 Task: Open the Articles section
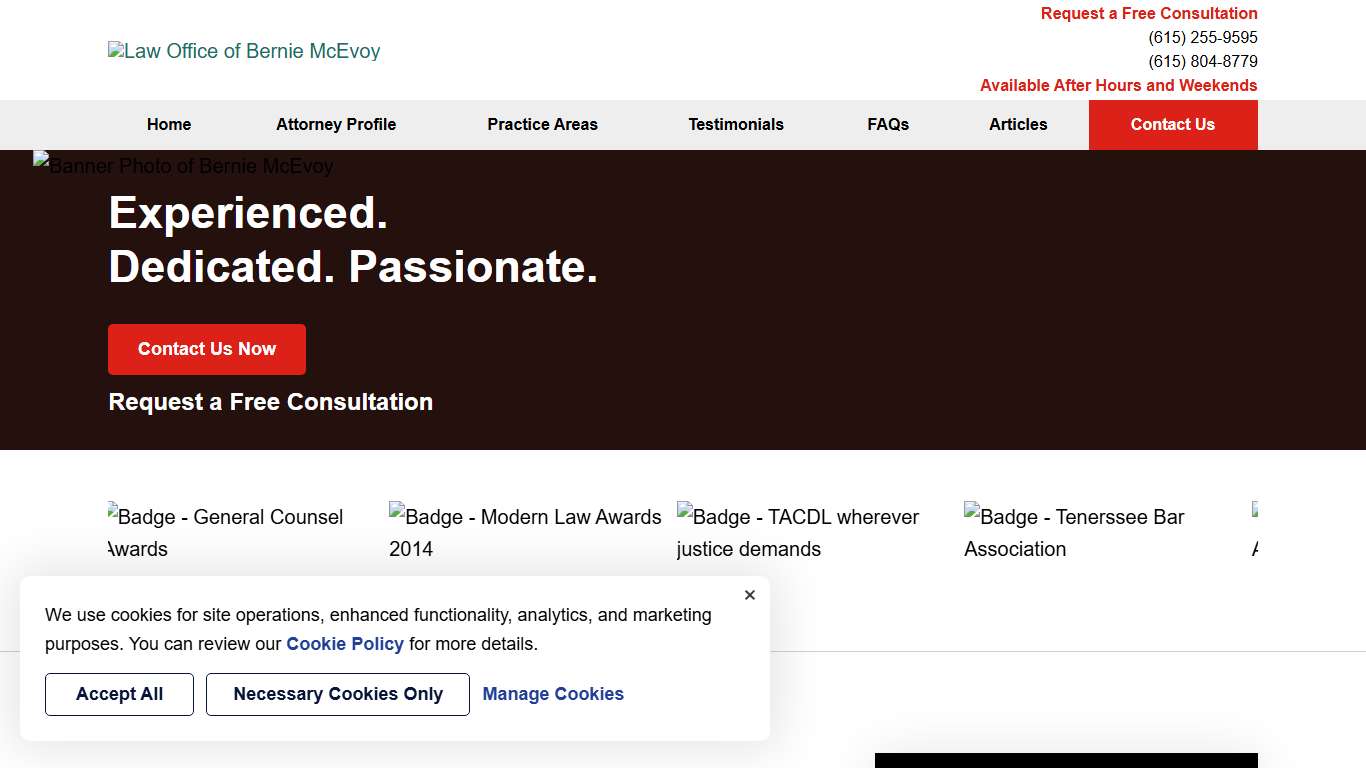1018,125
